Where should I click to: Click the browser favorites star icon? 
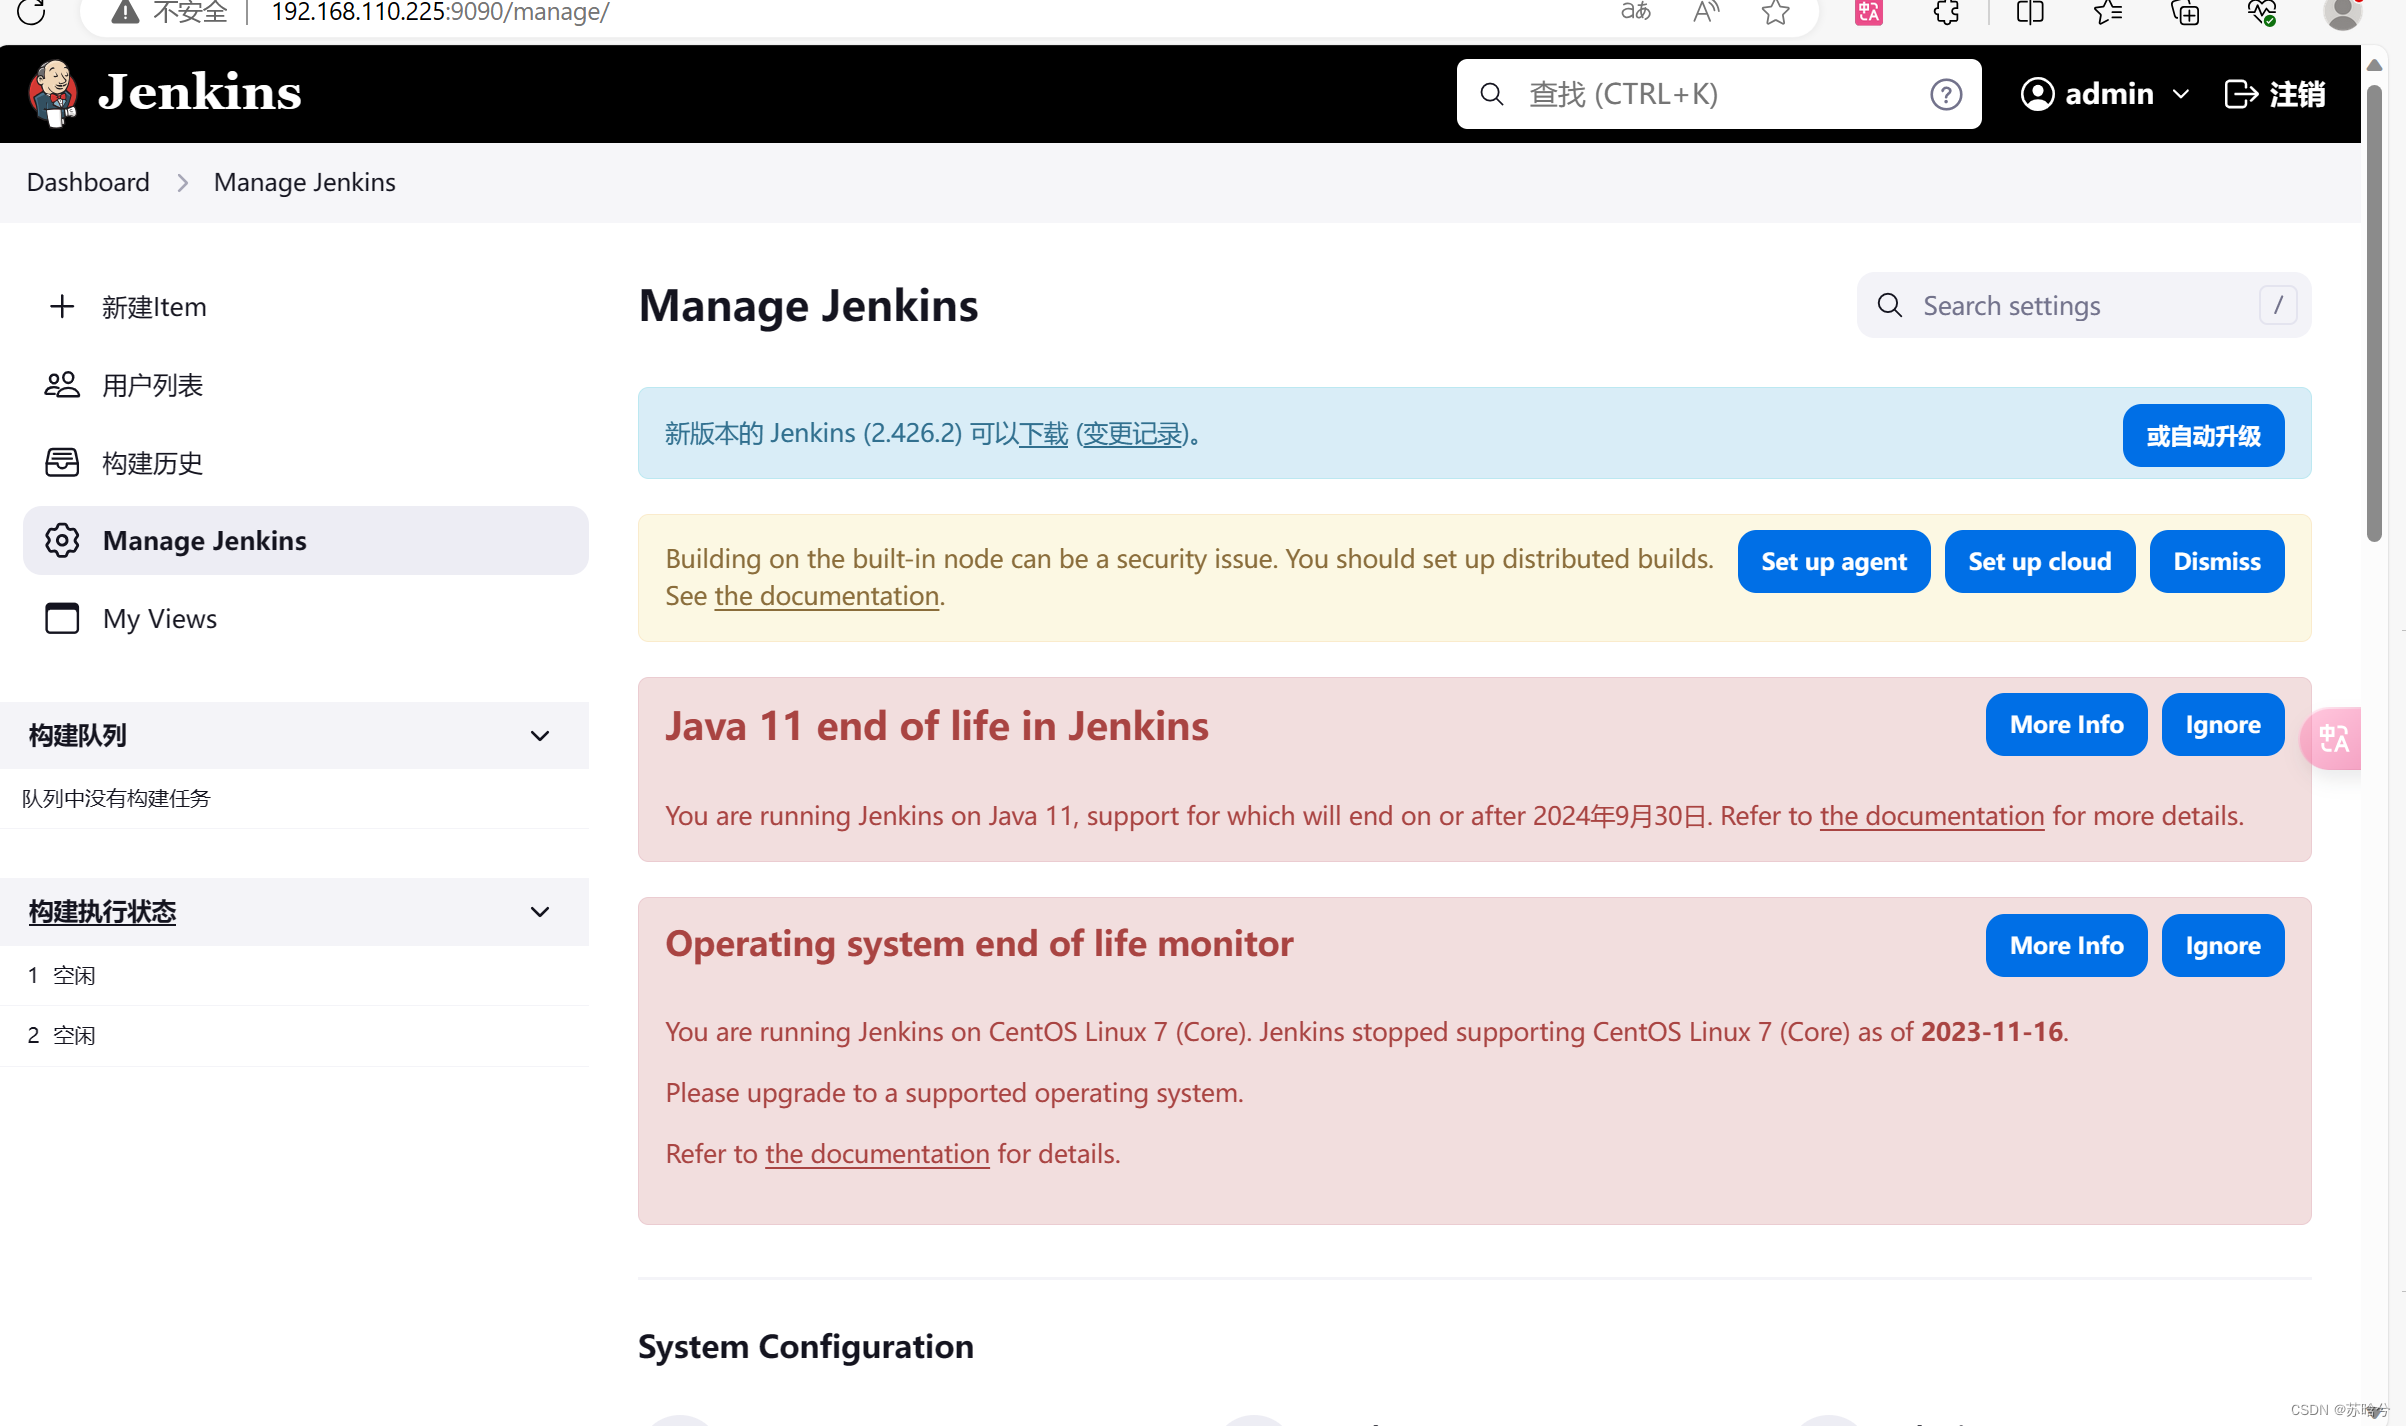coord(1775,13)
